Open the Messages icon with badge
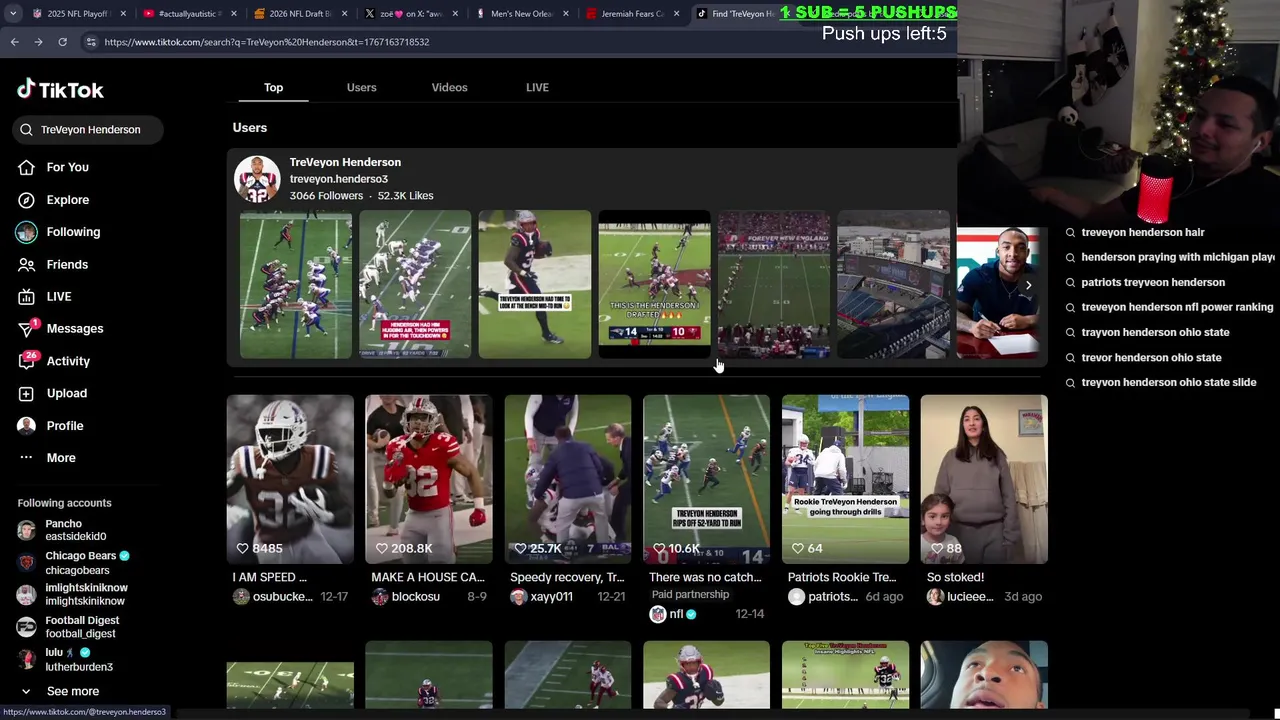Viewport: 1280px width, 720px height. pos(27,329)
